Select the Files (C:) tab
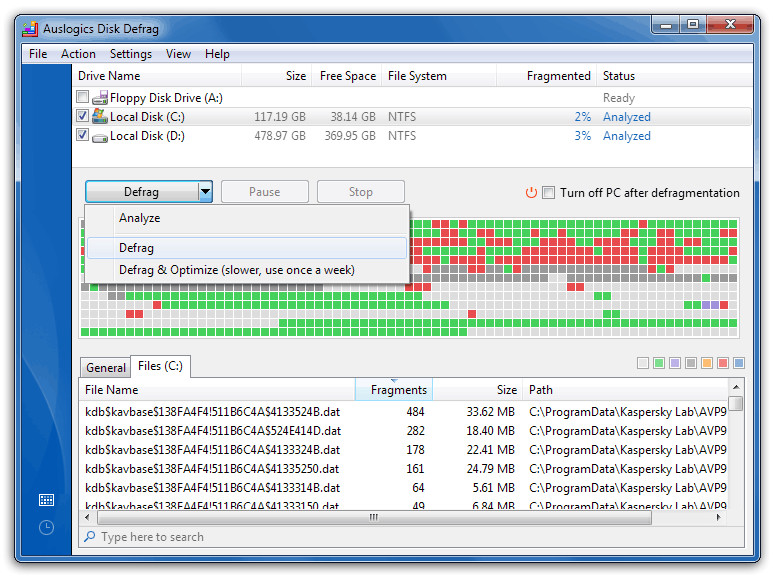The image size is (775, 577). [x=160, y=366]
